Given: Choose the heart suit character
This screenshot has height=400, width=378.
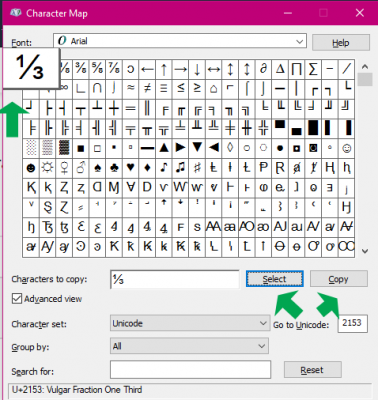Looking at the screenshot, I should click(131, 167).
